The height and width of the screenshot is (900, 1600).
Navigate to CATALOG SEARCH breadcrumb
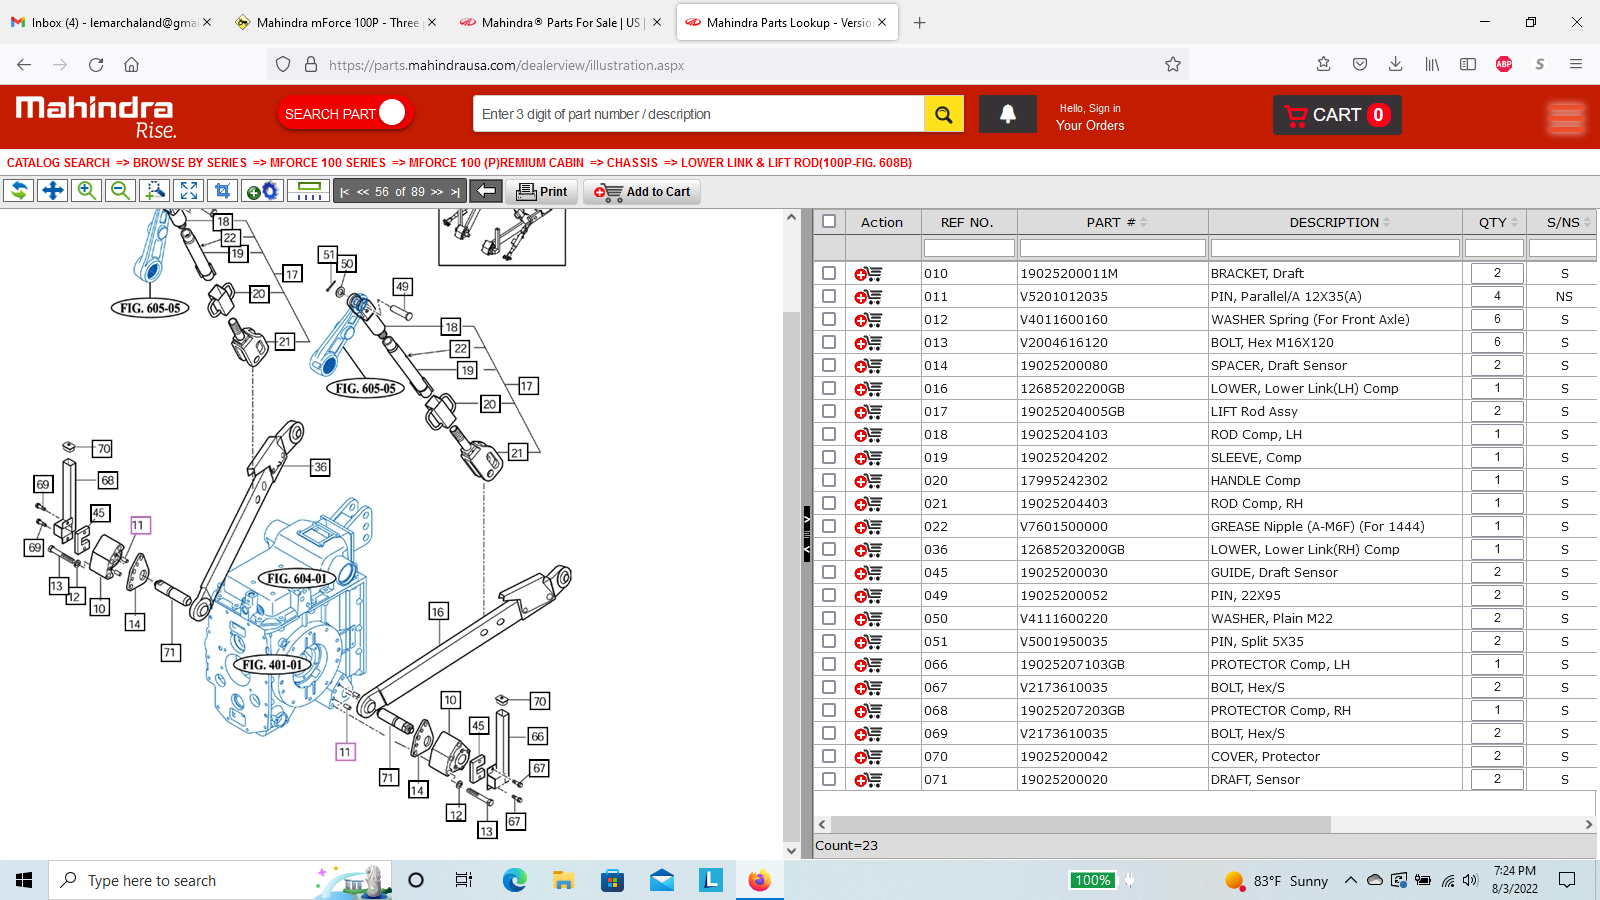pos(58,163)
